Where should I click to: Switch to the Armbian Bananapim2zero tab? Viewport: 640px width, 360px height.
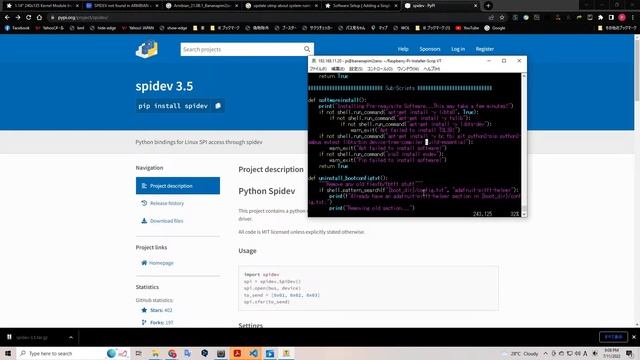[x=202, y=6]
